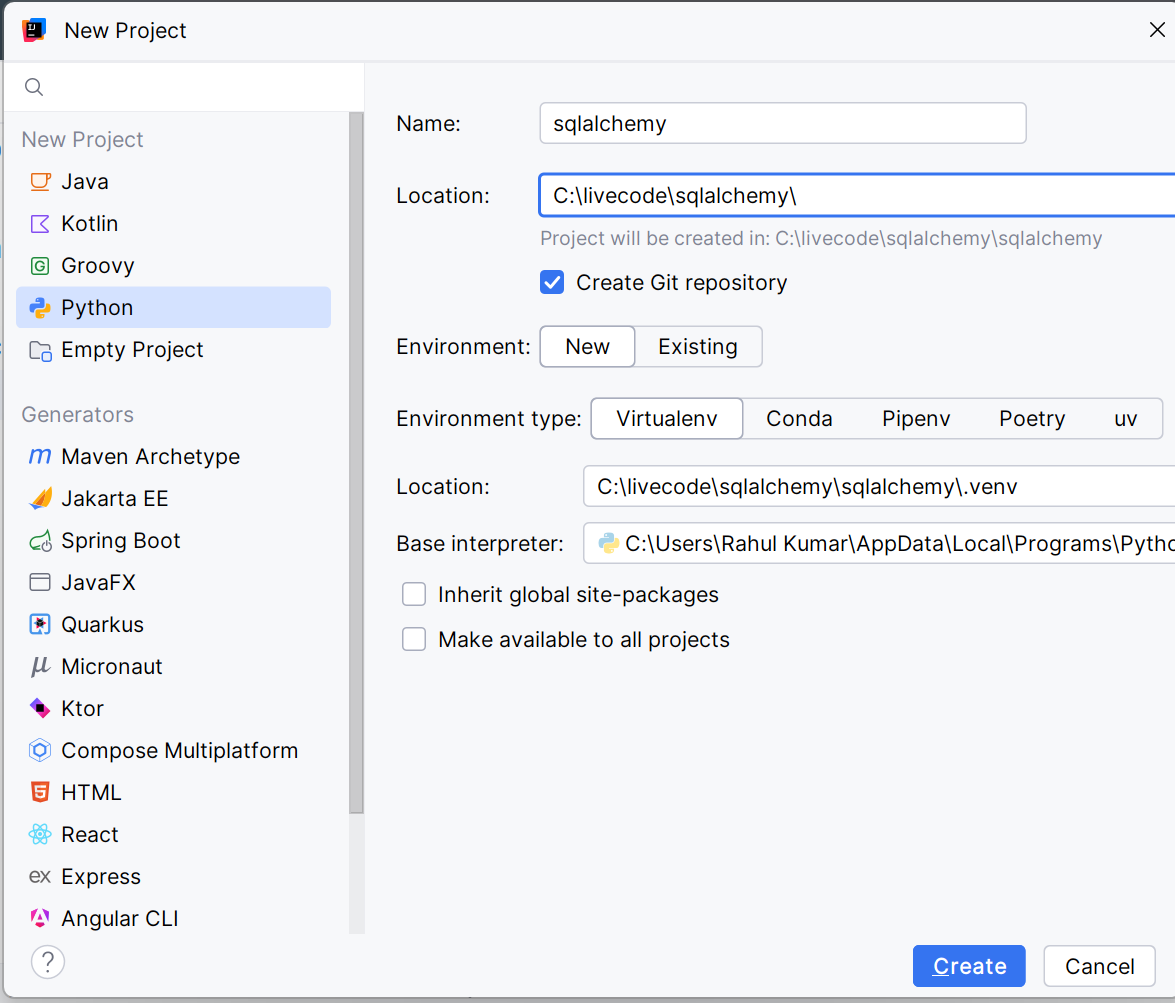The width and height of the screenshot is (1175, 1003).
Task: Open help via question mark icon
Action: (x=48, y=962)
